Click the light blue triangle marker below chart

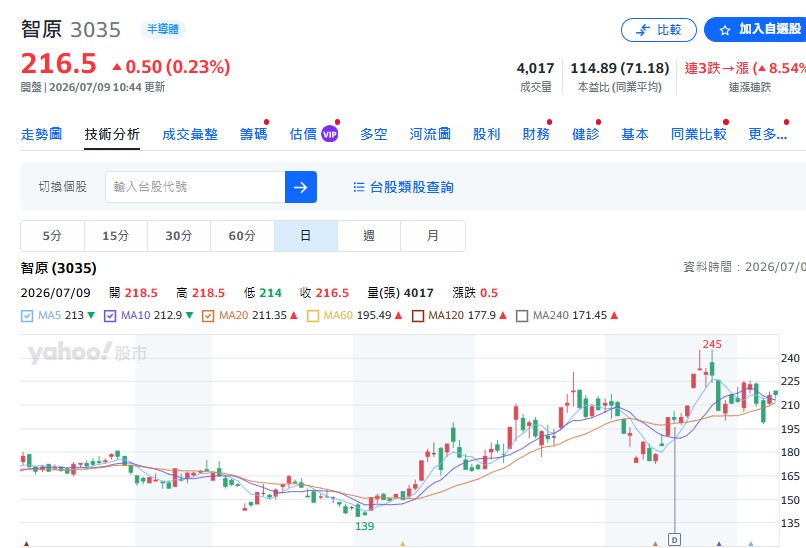[750, 544]
